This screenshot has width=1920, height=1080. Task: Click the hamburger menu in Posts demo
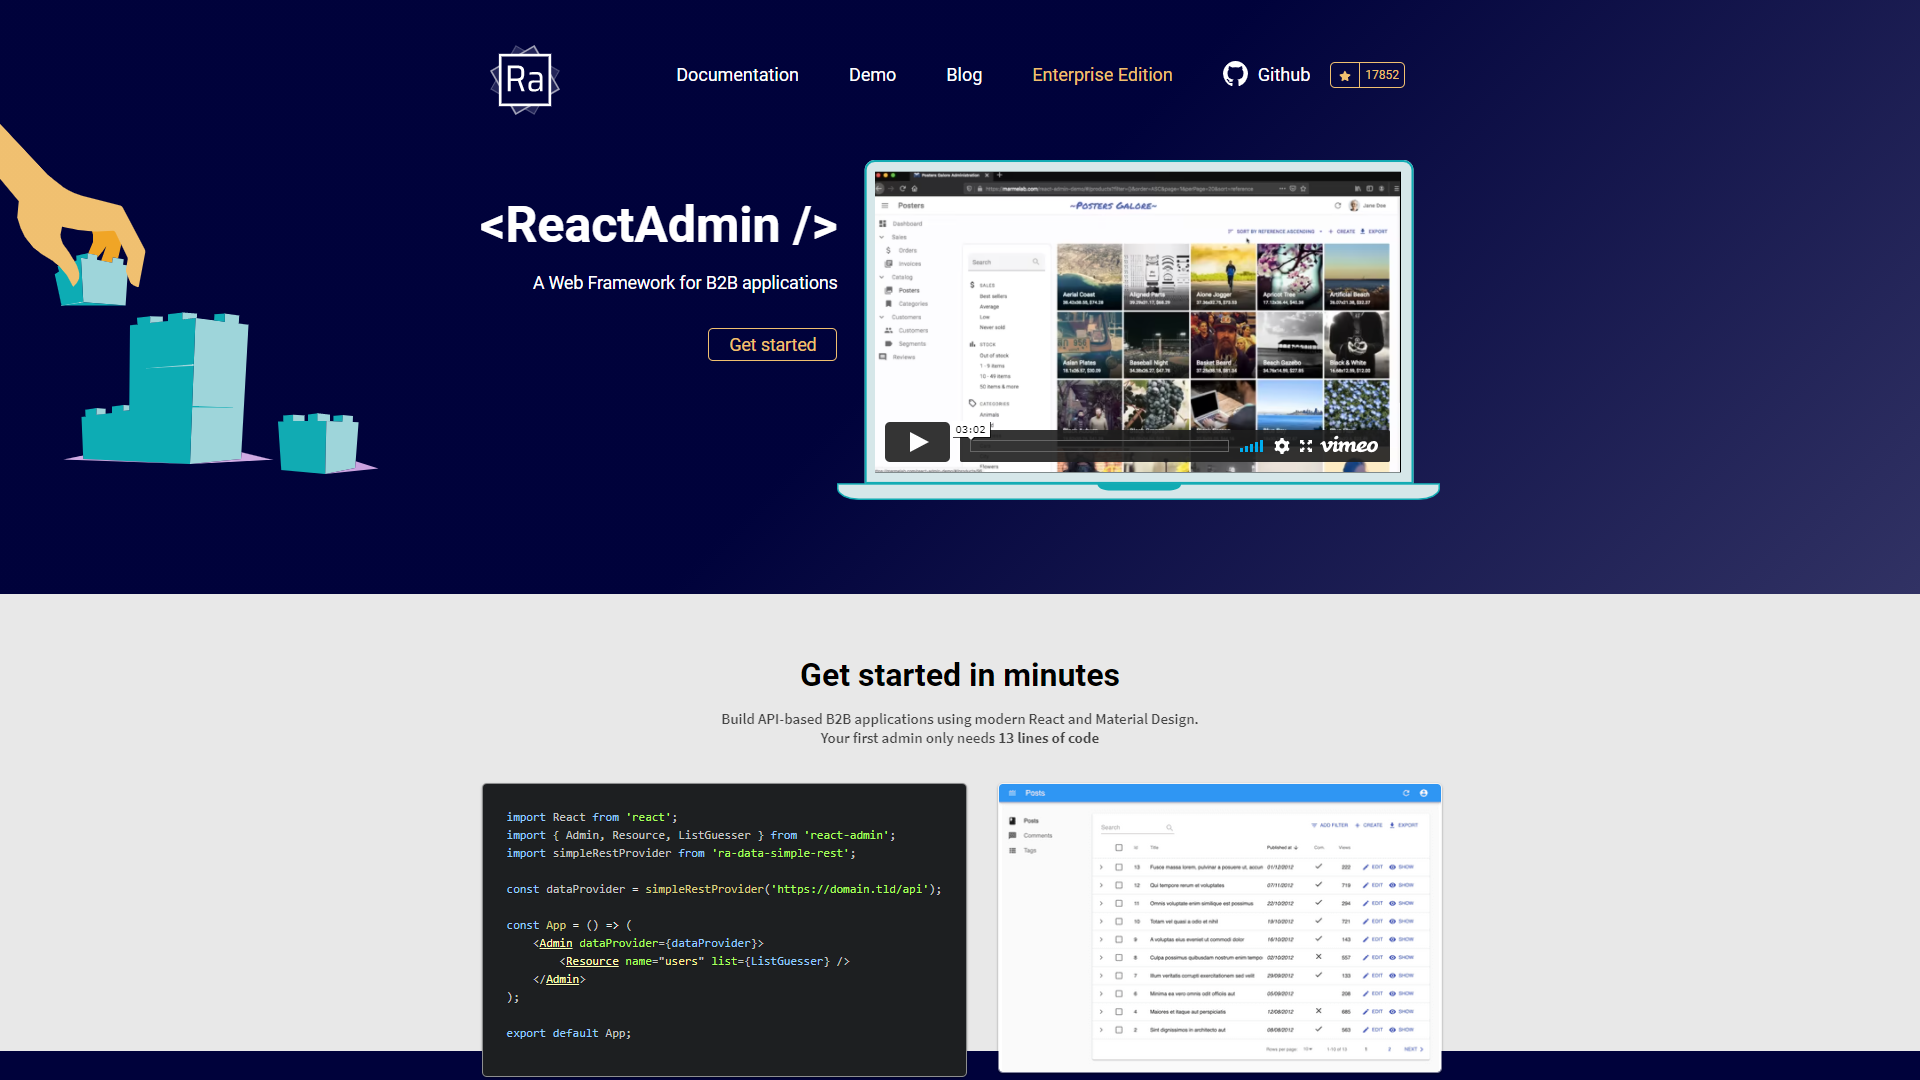coord(1012,793)
